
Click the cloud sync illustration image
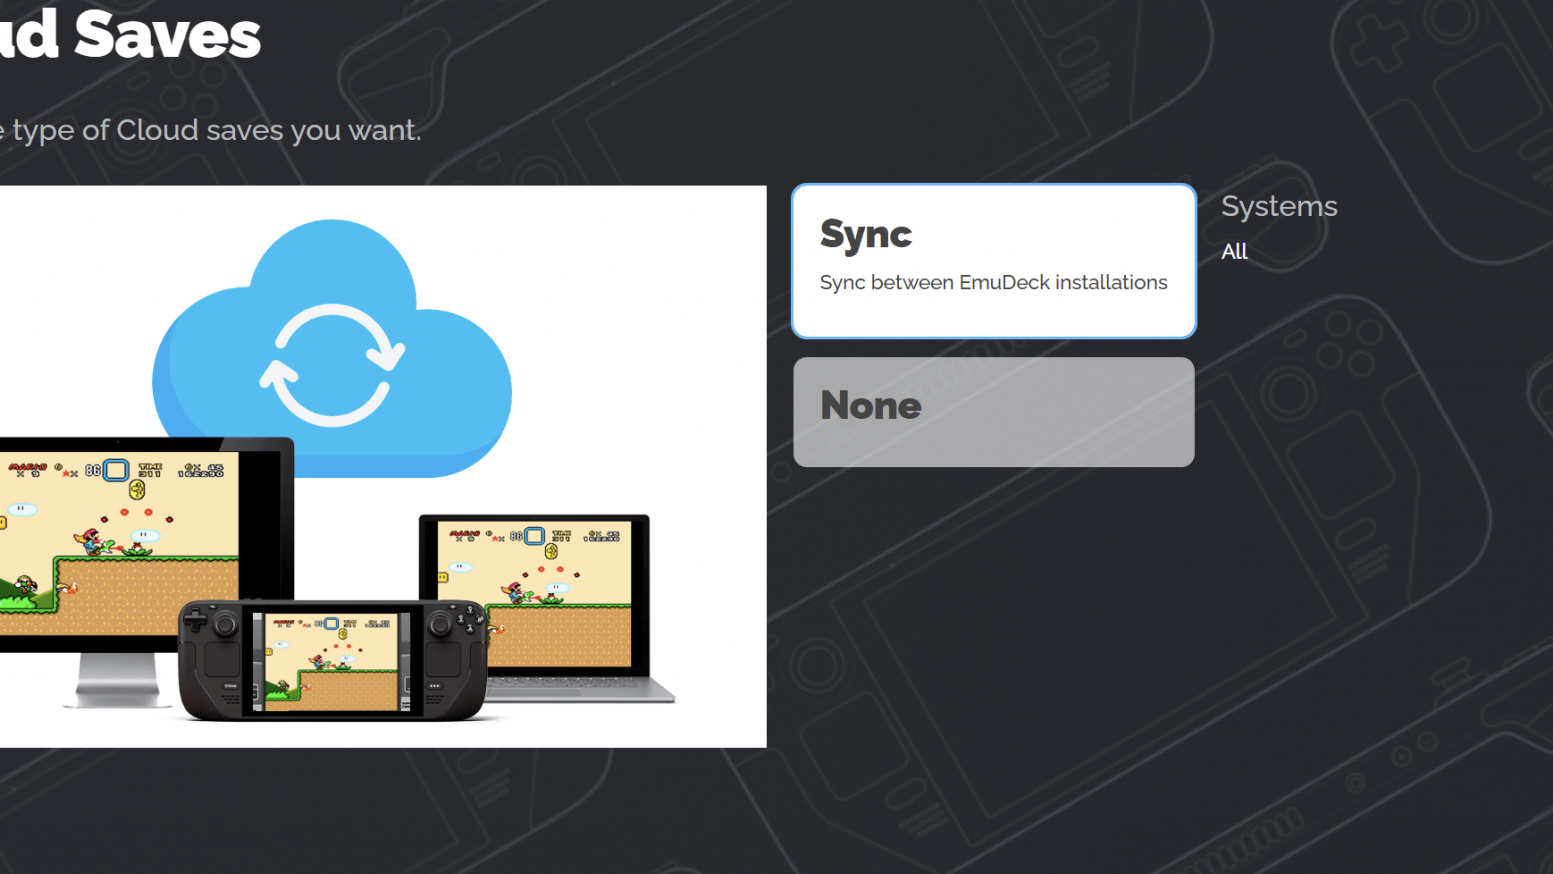(x=383, y=466)
